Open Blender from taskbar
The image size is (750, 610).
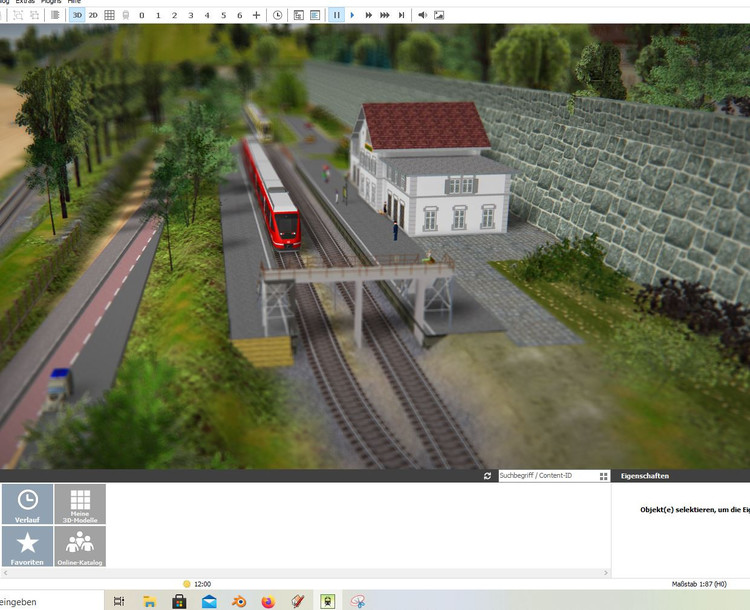click(239, 601)
